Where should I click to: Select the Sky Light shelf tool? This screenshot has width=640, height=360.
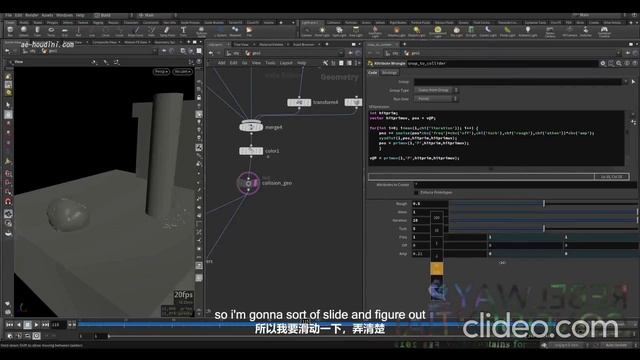[x=456, y=31]
